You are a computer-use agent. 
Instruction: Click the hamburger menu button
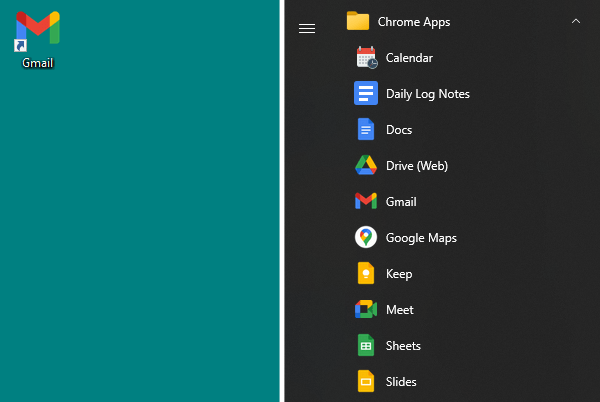(307, 29)
